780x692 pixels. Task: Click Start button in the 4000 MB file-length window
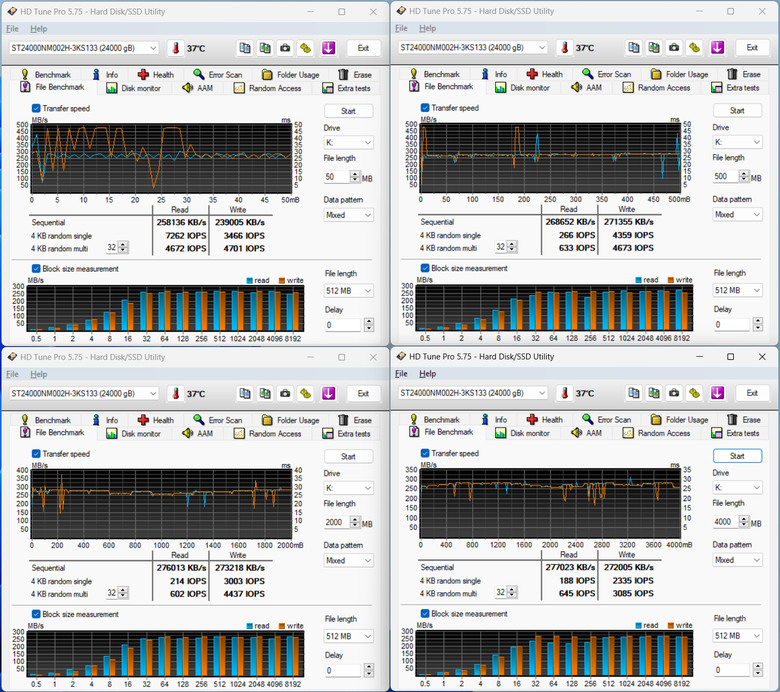[737, 456]
